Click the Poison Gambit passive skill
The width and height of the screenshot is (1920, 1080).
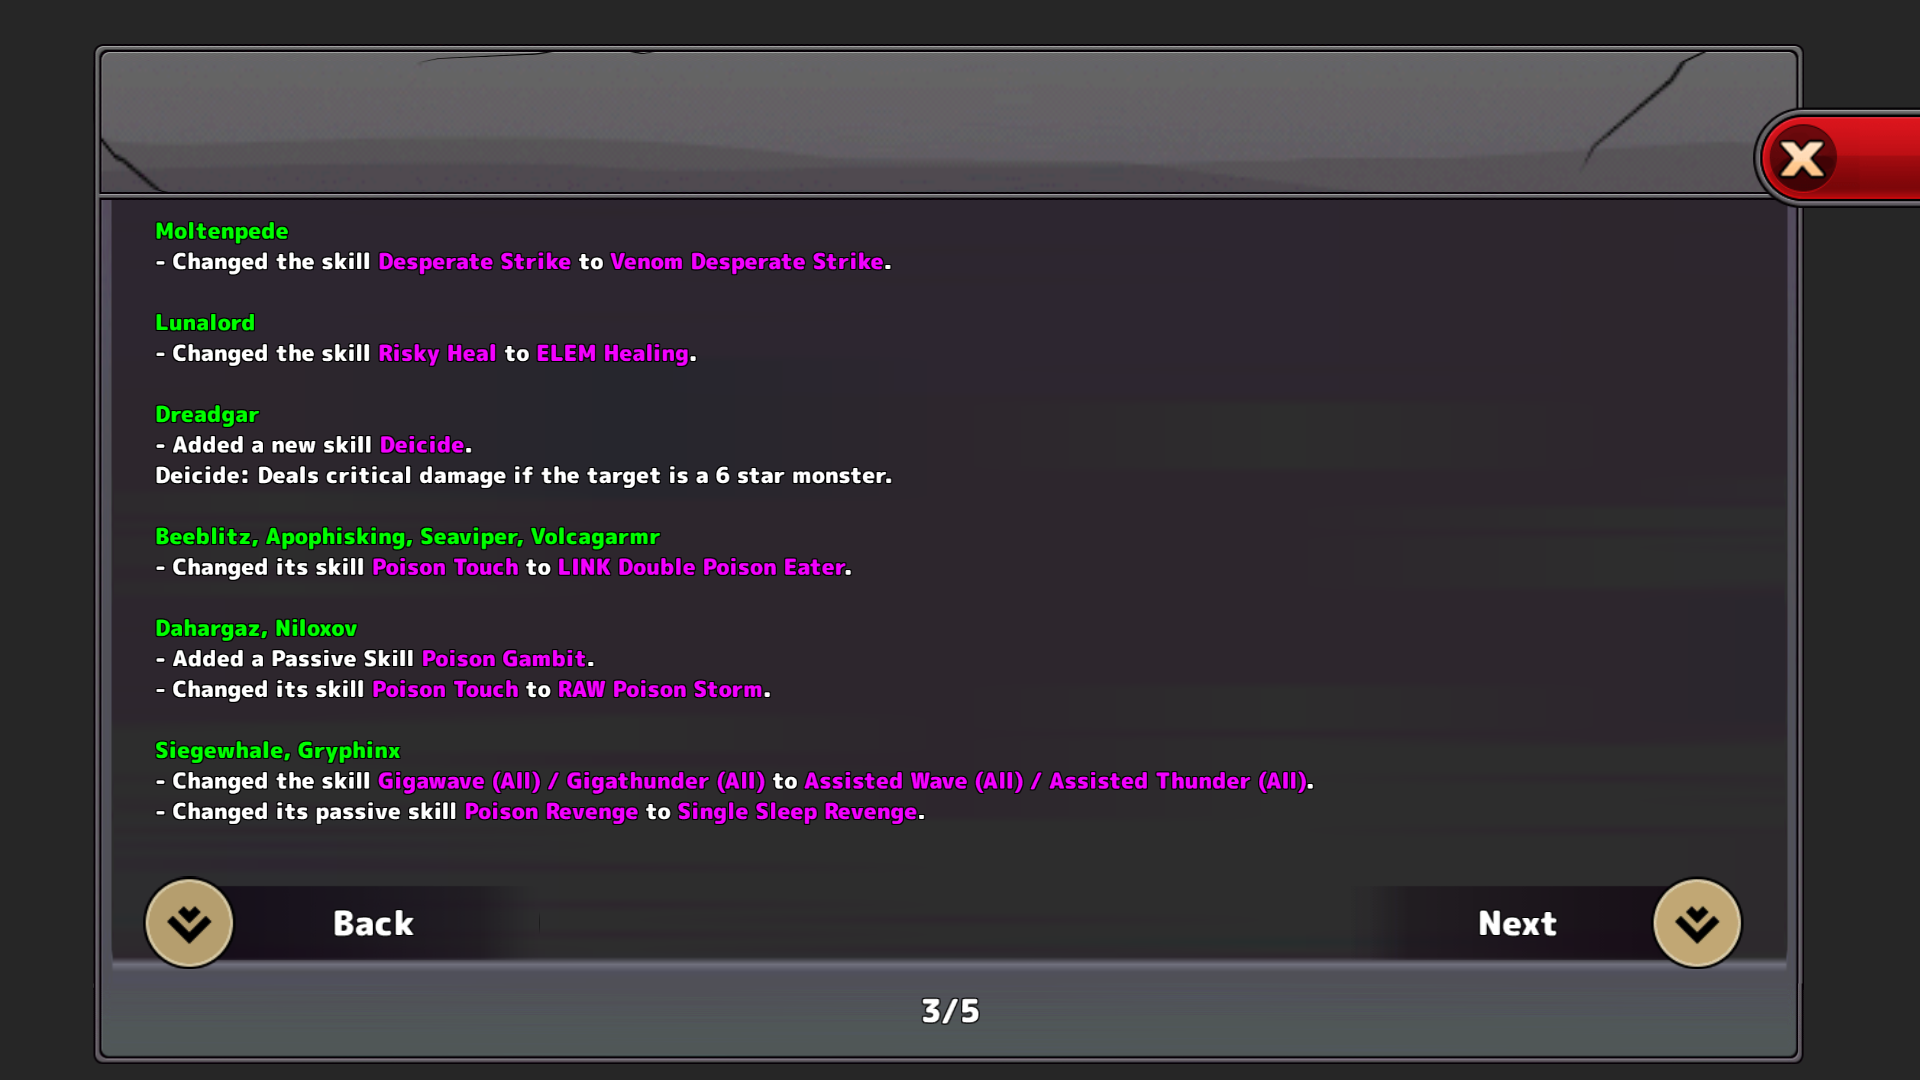[x=504, y=659]
